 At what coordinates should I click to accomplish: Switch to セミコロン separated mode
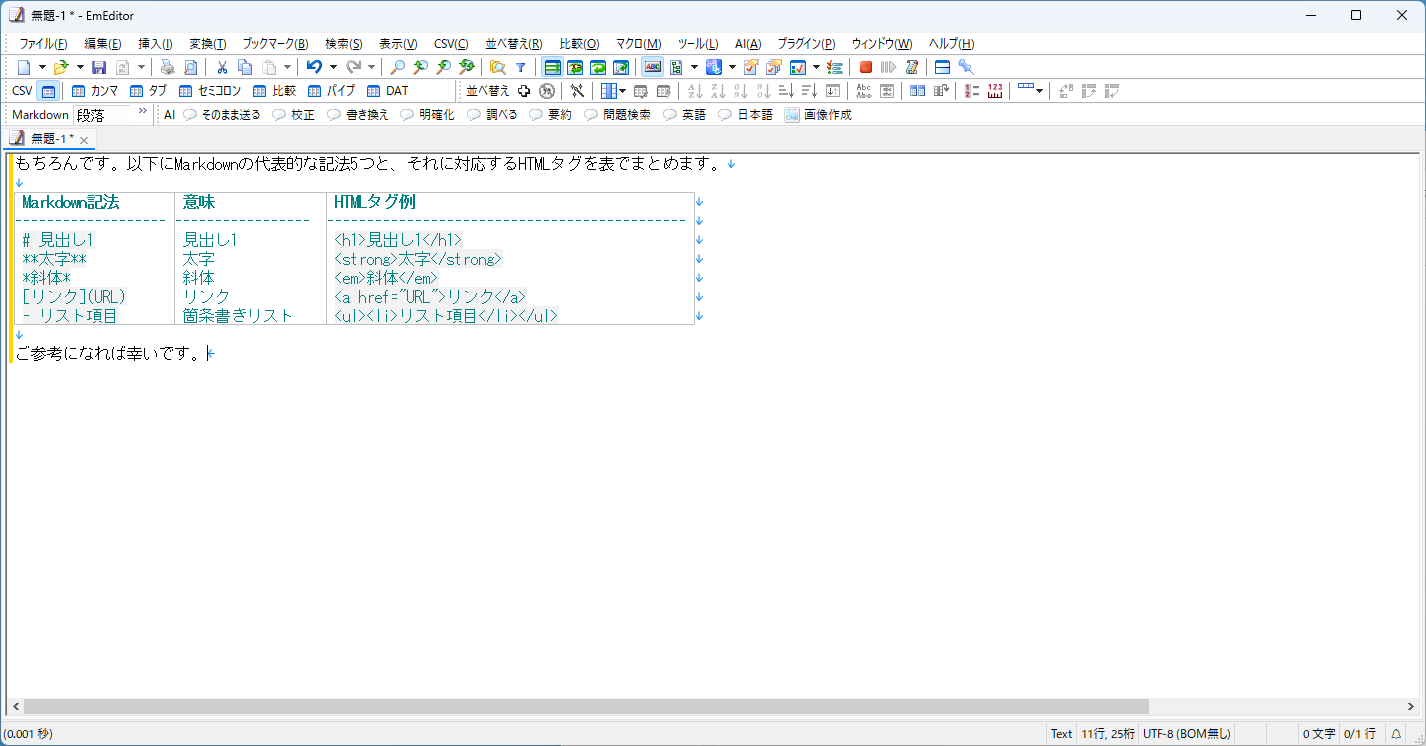pos(210,91)
